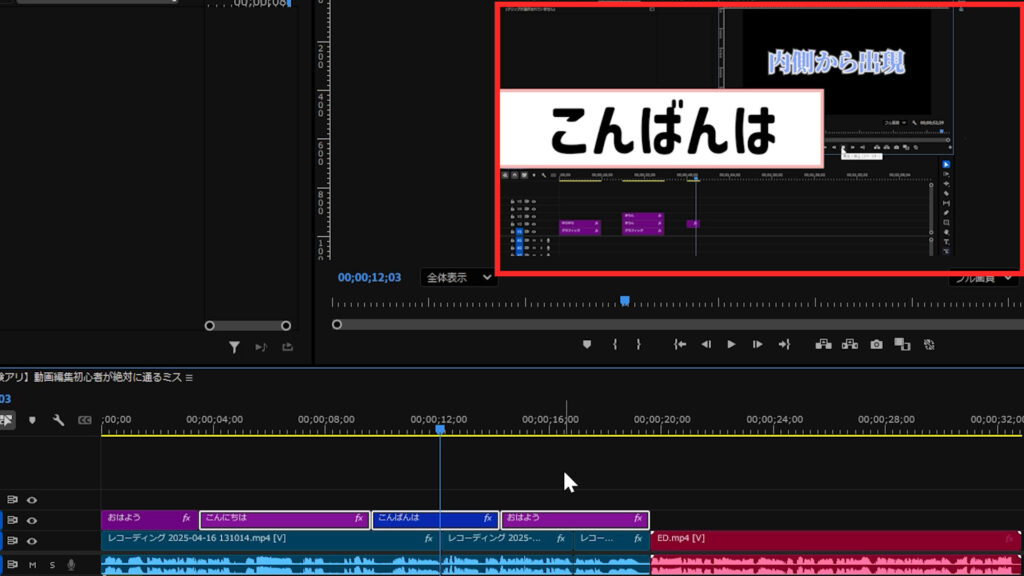Toggle sync lock on the audio track

[x=12, y=564]
